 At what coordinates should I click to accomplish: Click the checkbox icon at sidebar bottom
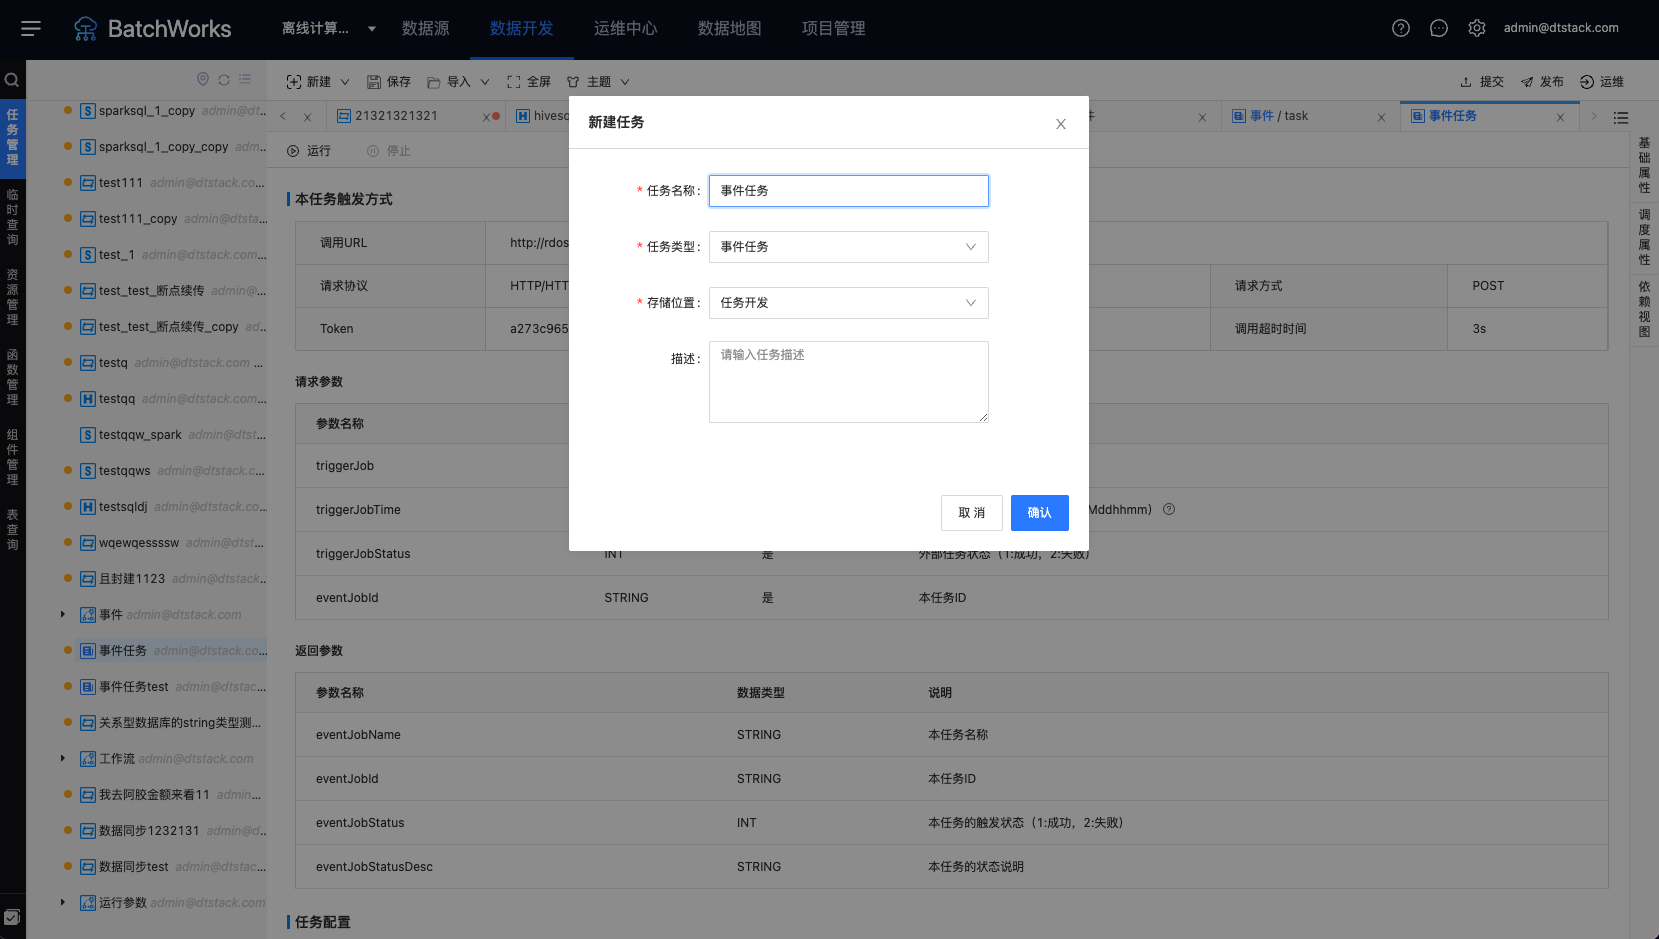[12, 917]
